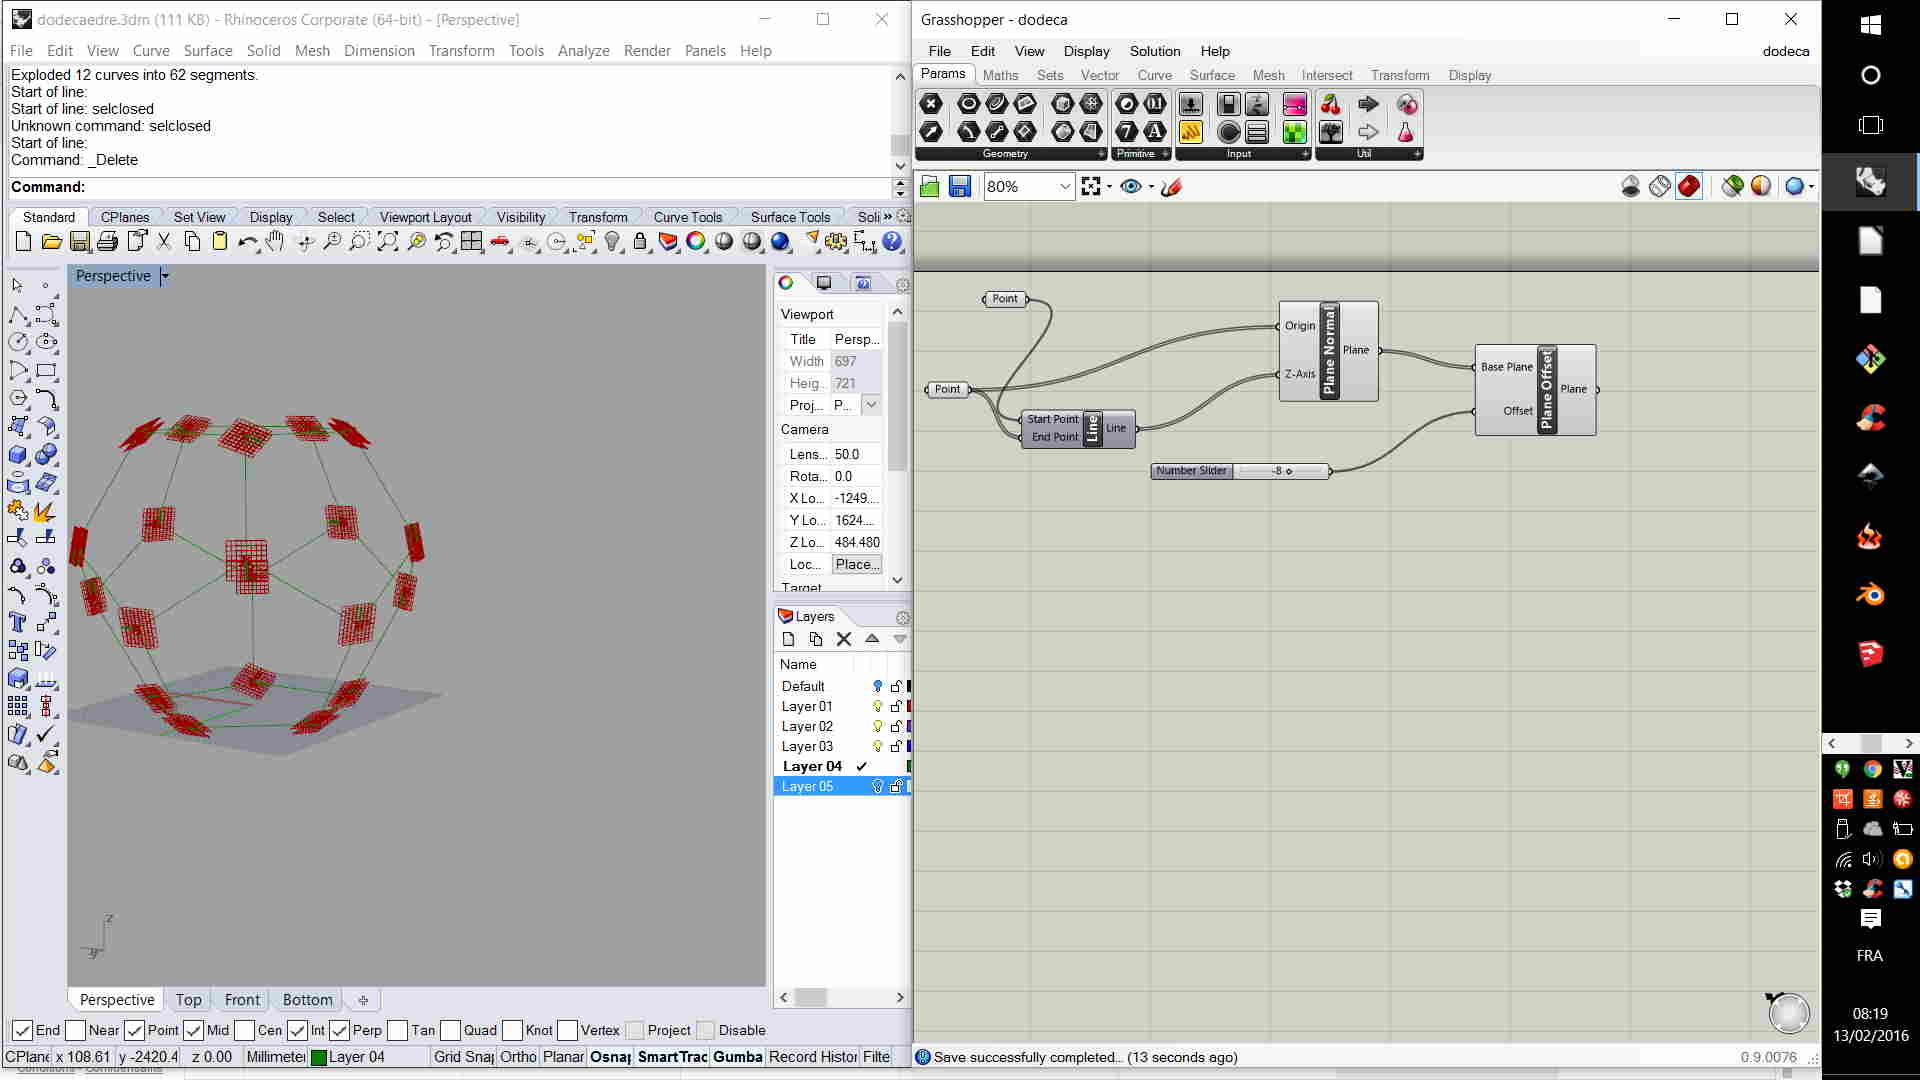Image resolution: width=1920 pixels, height=1080 pixels.
Task: Switch to the Vector tab in Grasshopper
Action: click(1099, 75)
